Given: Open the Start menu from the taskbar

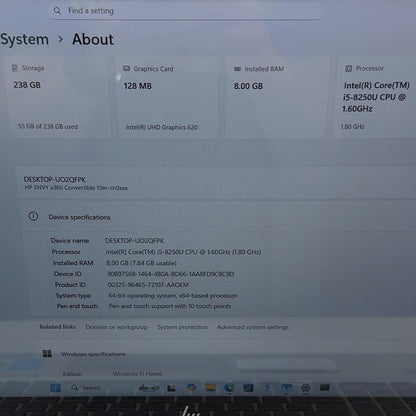Looking at the screenshot, I should (x=55, y=388).
